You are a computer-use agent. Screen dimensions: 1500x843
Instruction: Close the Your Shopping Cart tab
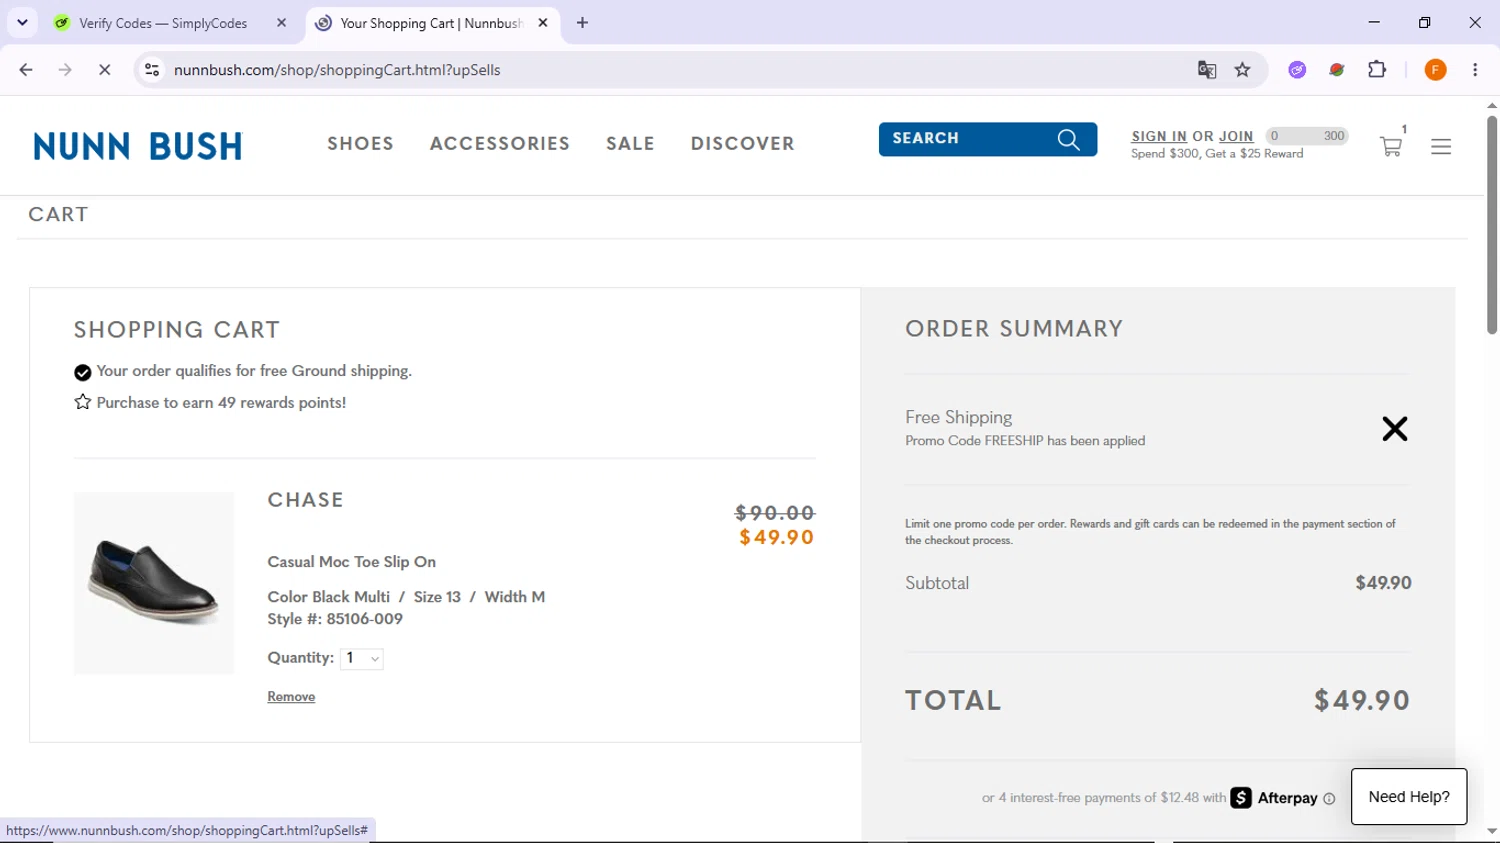(x=543, y=23)
